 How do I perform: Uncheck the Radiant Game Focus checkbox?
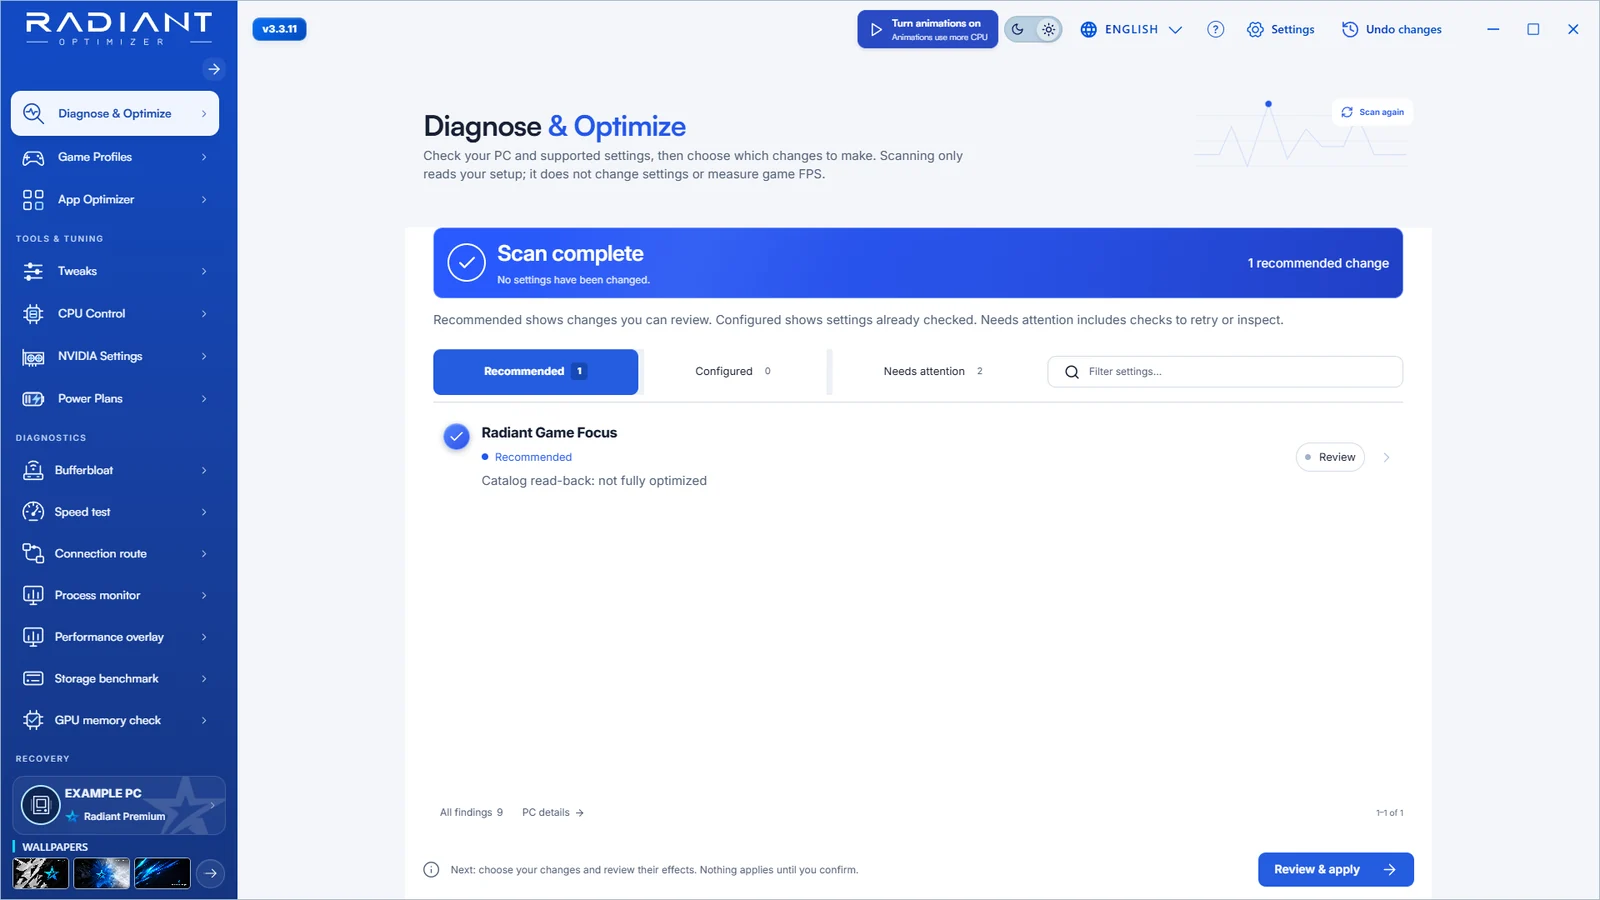click(x=456, y=436)
